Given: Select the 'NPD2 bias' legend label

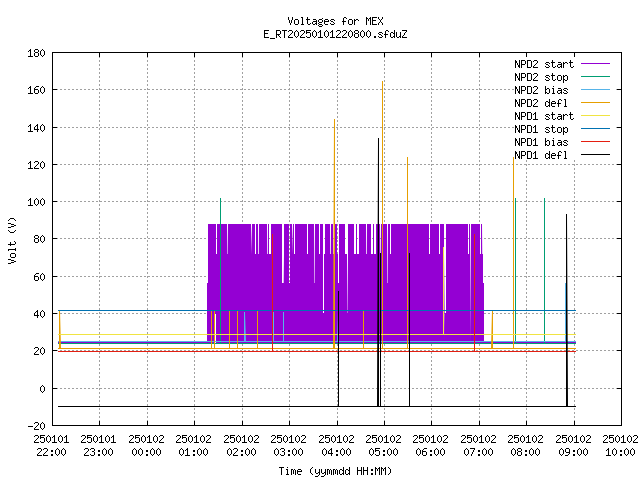Looking at the screenshot, I should 541,90.
